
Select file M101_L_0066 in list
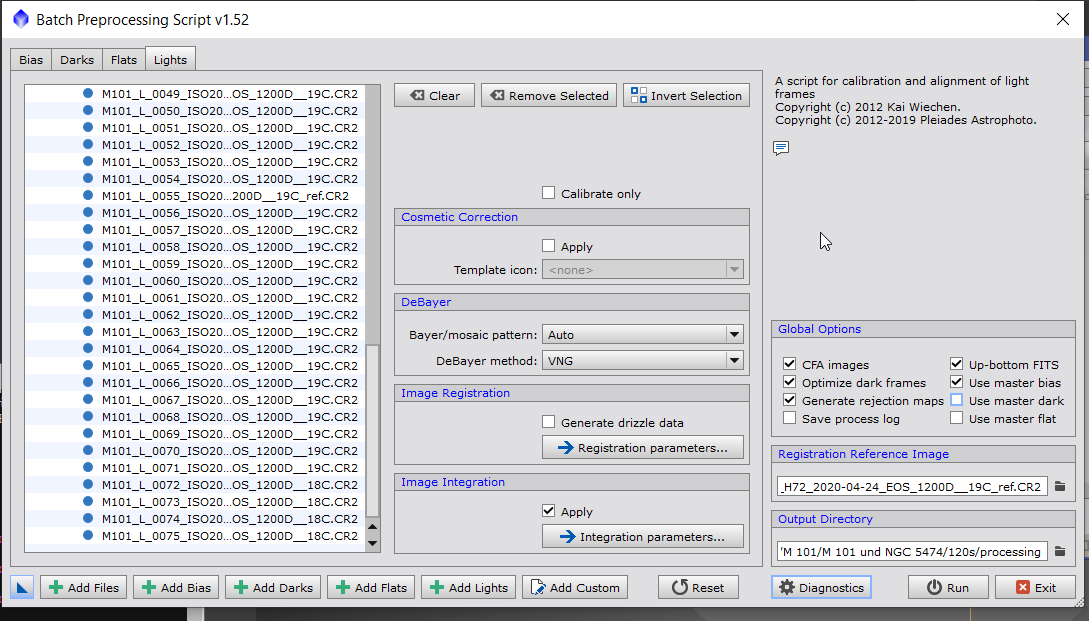click(x=194, y=382)
